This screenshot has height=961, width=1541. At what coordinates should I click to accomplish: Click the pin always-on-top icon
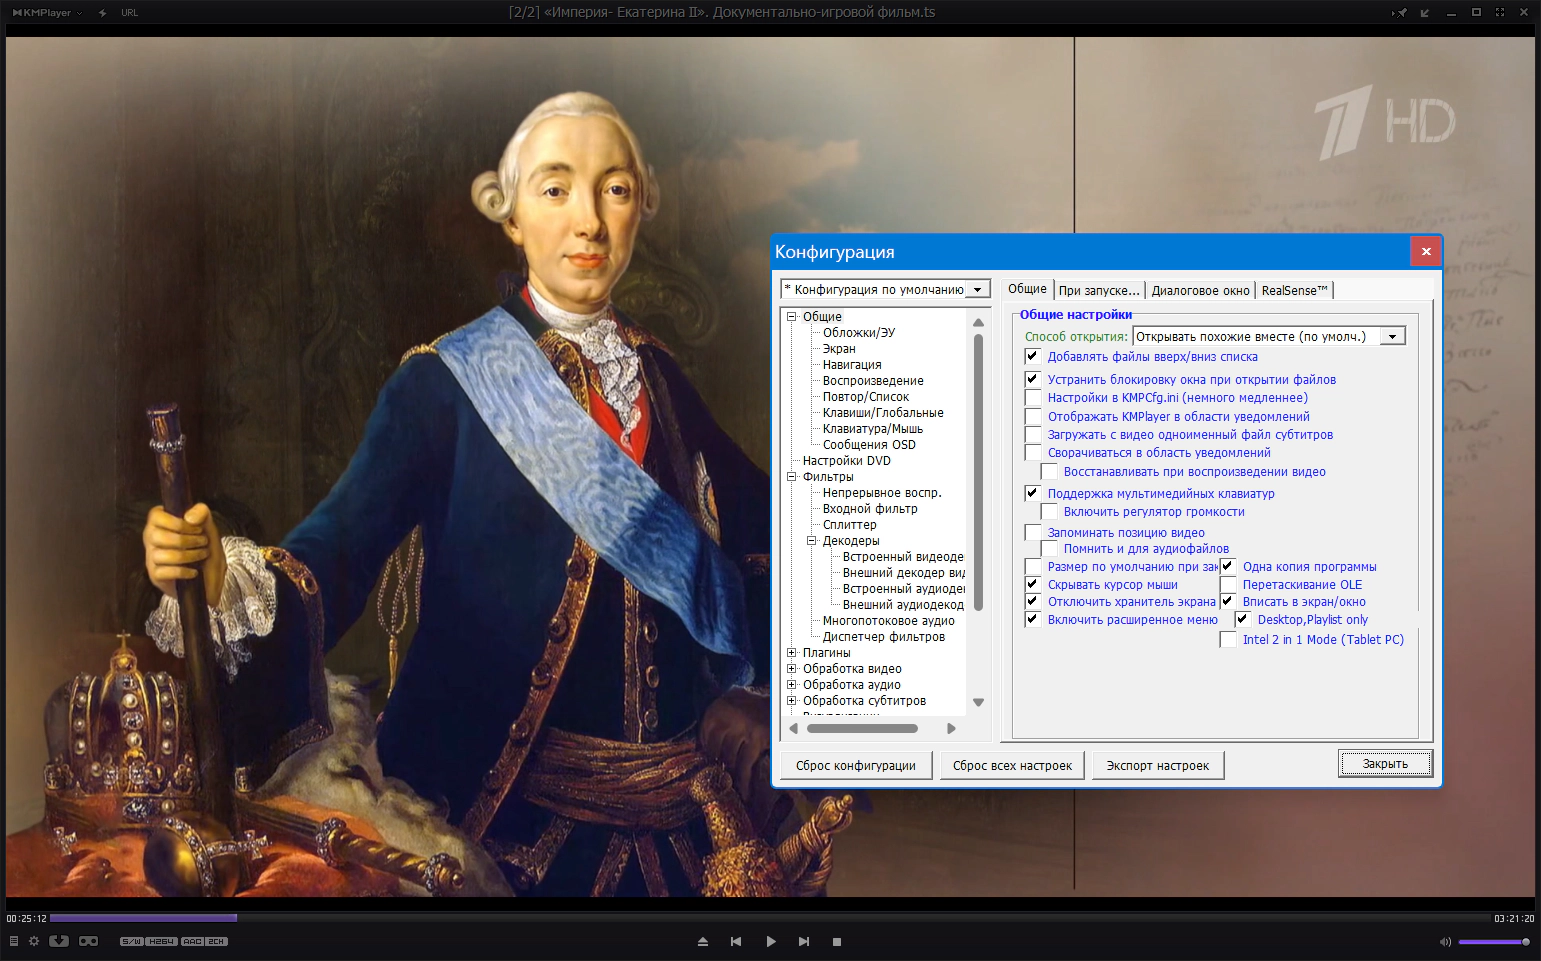1400,13
